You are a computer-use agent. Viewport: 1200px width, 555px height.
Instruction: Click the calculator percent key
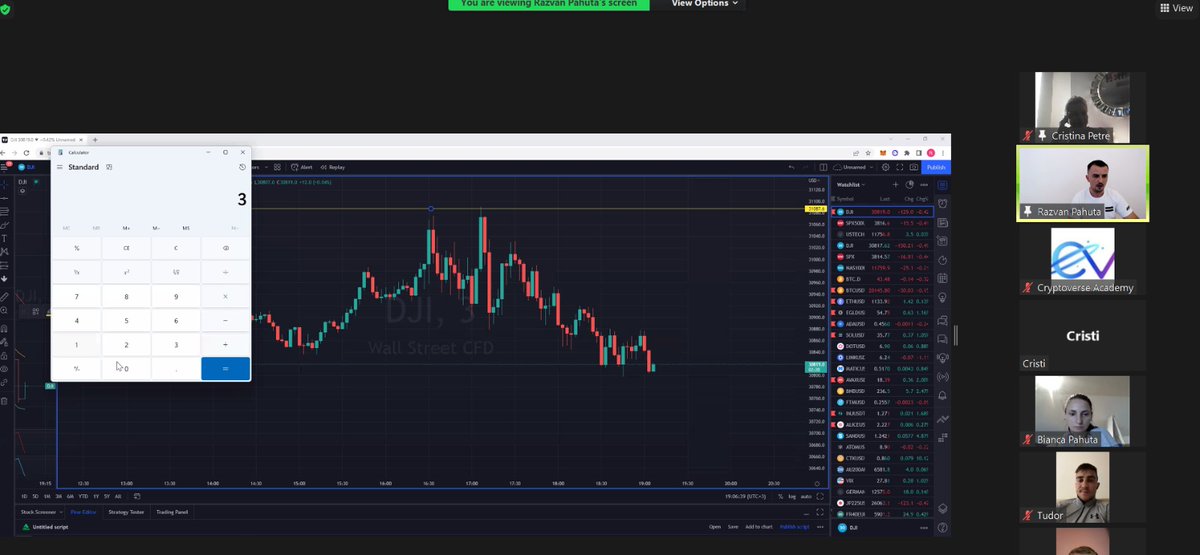pyautogui.click(x=77, y=247)
